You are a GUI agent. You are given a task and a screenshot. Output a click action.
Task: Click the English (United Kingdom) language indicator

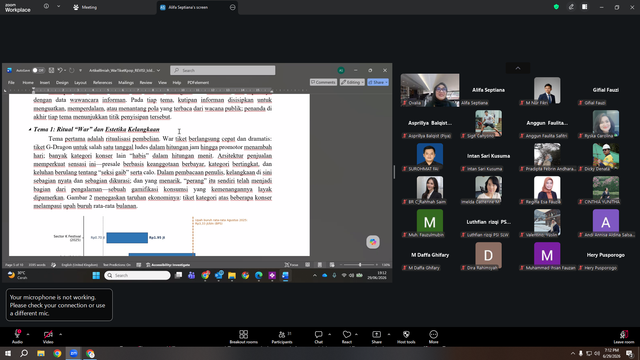(x=80, y=265)
